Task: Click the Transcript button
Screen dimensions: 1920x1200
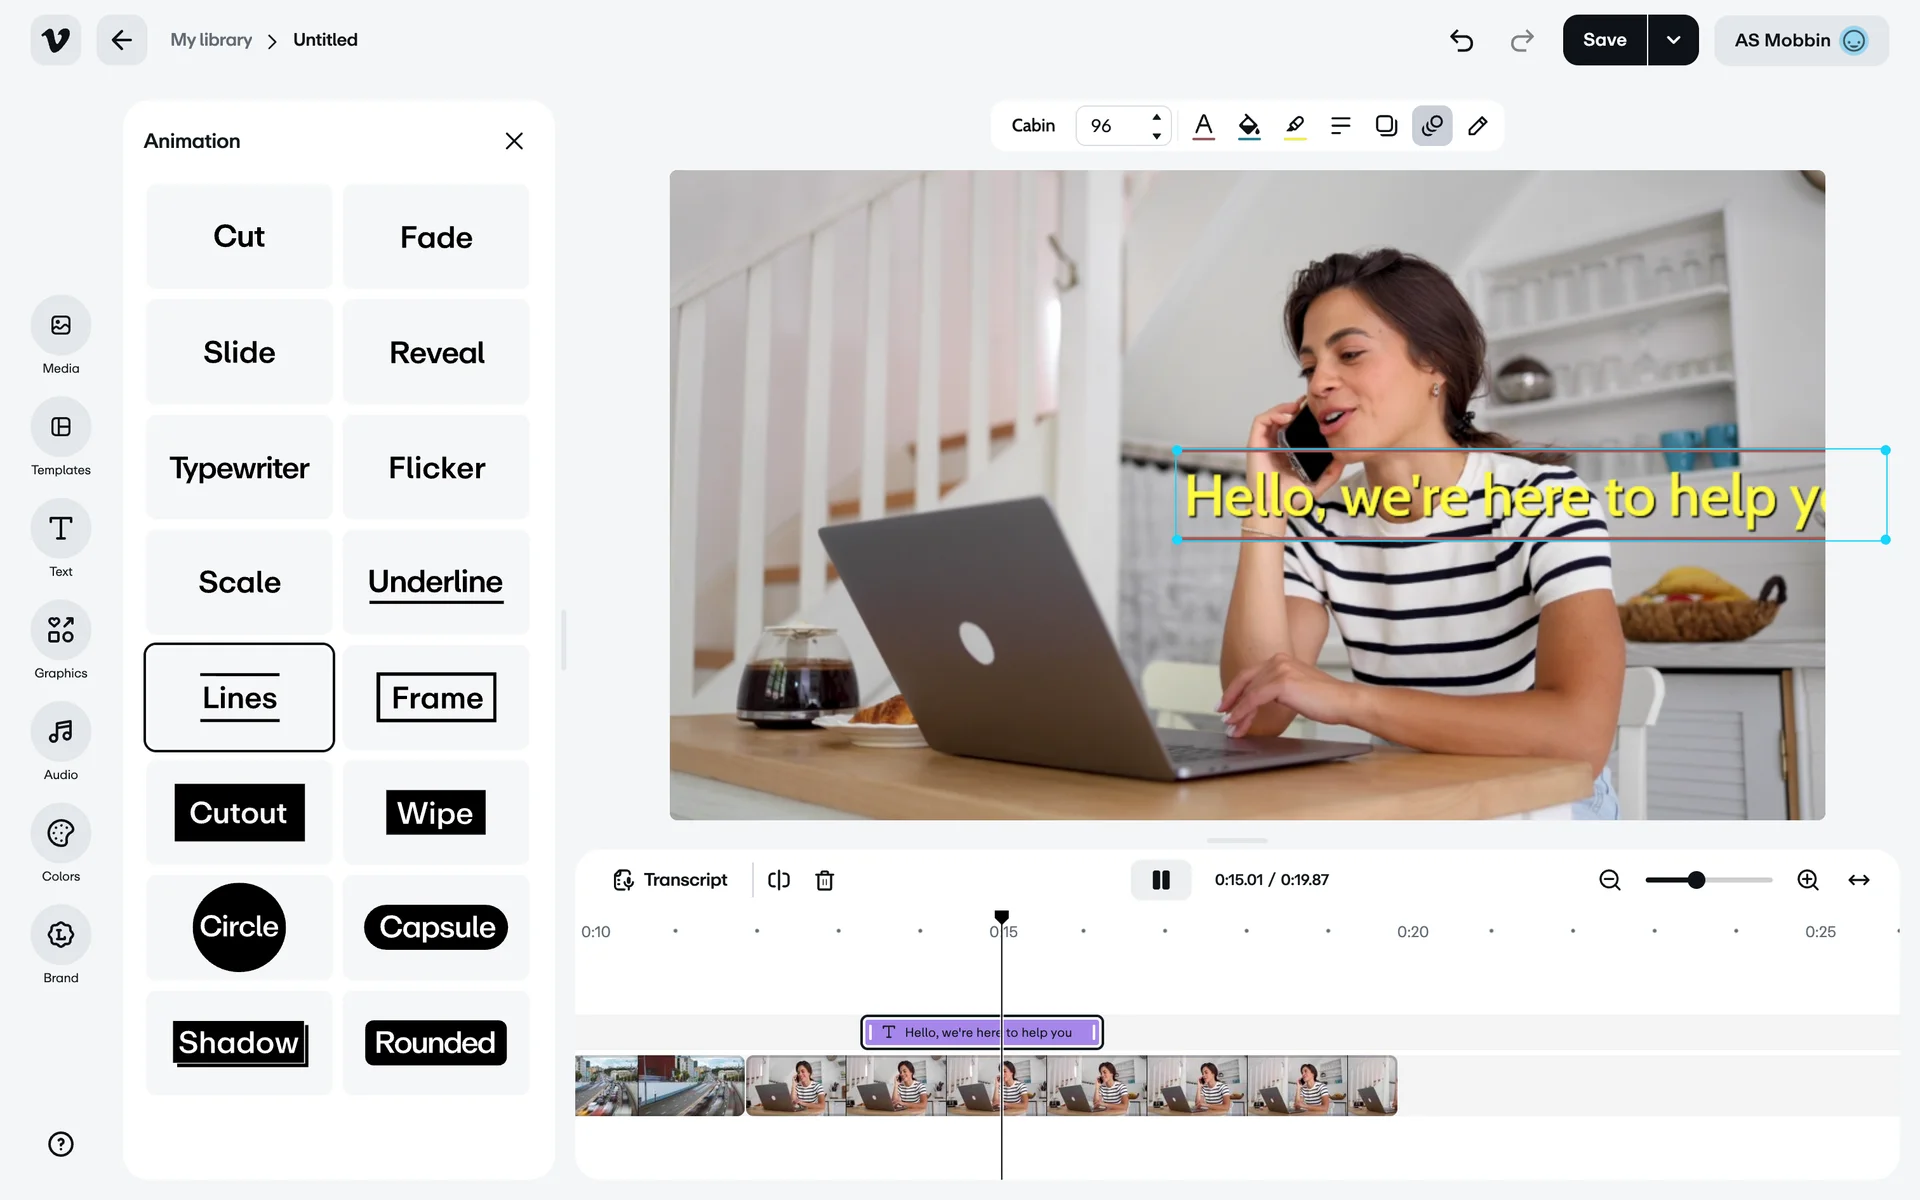Action: coord(670,880)
